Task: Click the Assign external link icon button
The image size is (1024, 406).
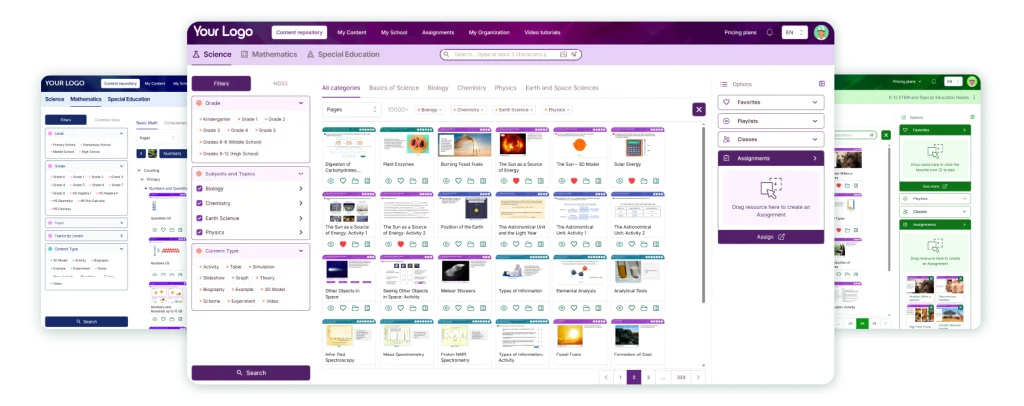Action: click(782, 237)
